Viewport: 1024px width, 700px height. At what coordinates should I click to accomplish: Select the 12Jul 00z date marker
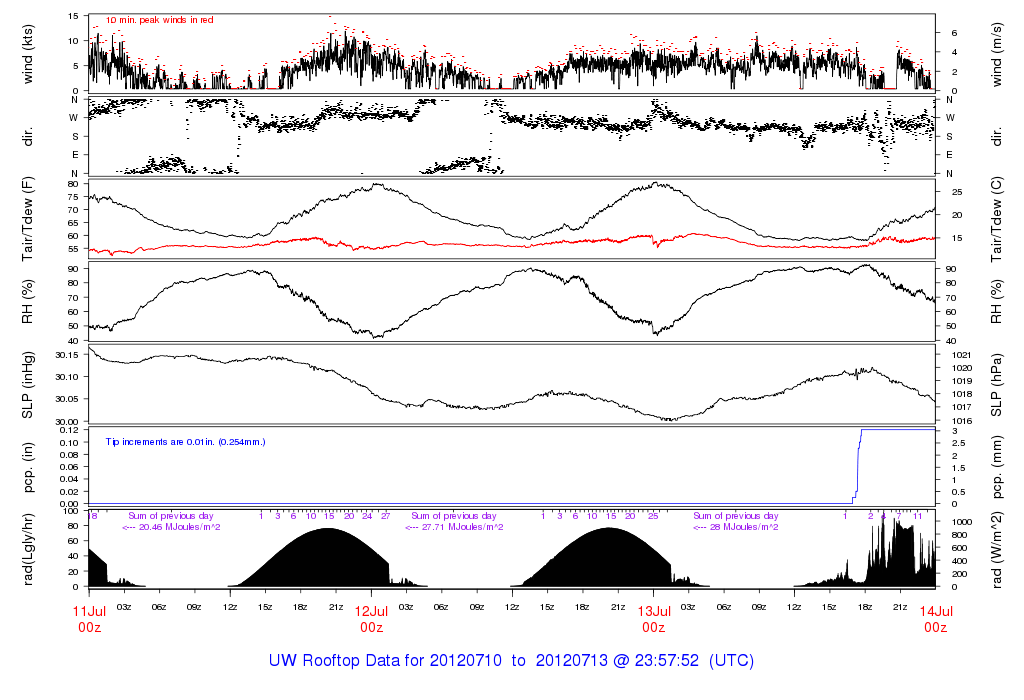[x=371, y=619]
